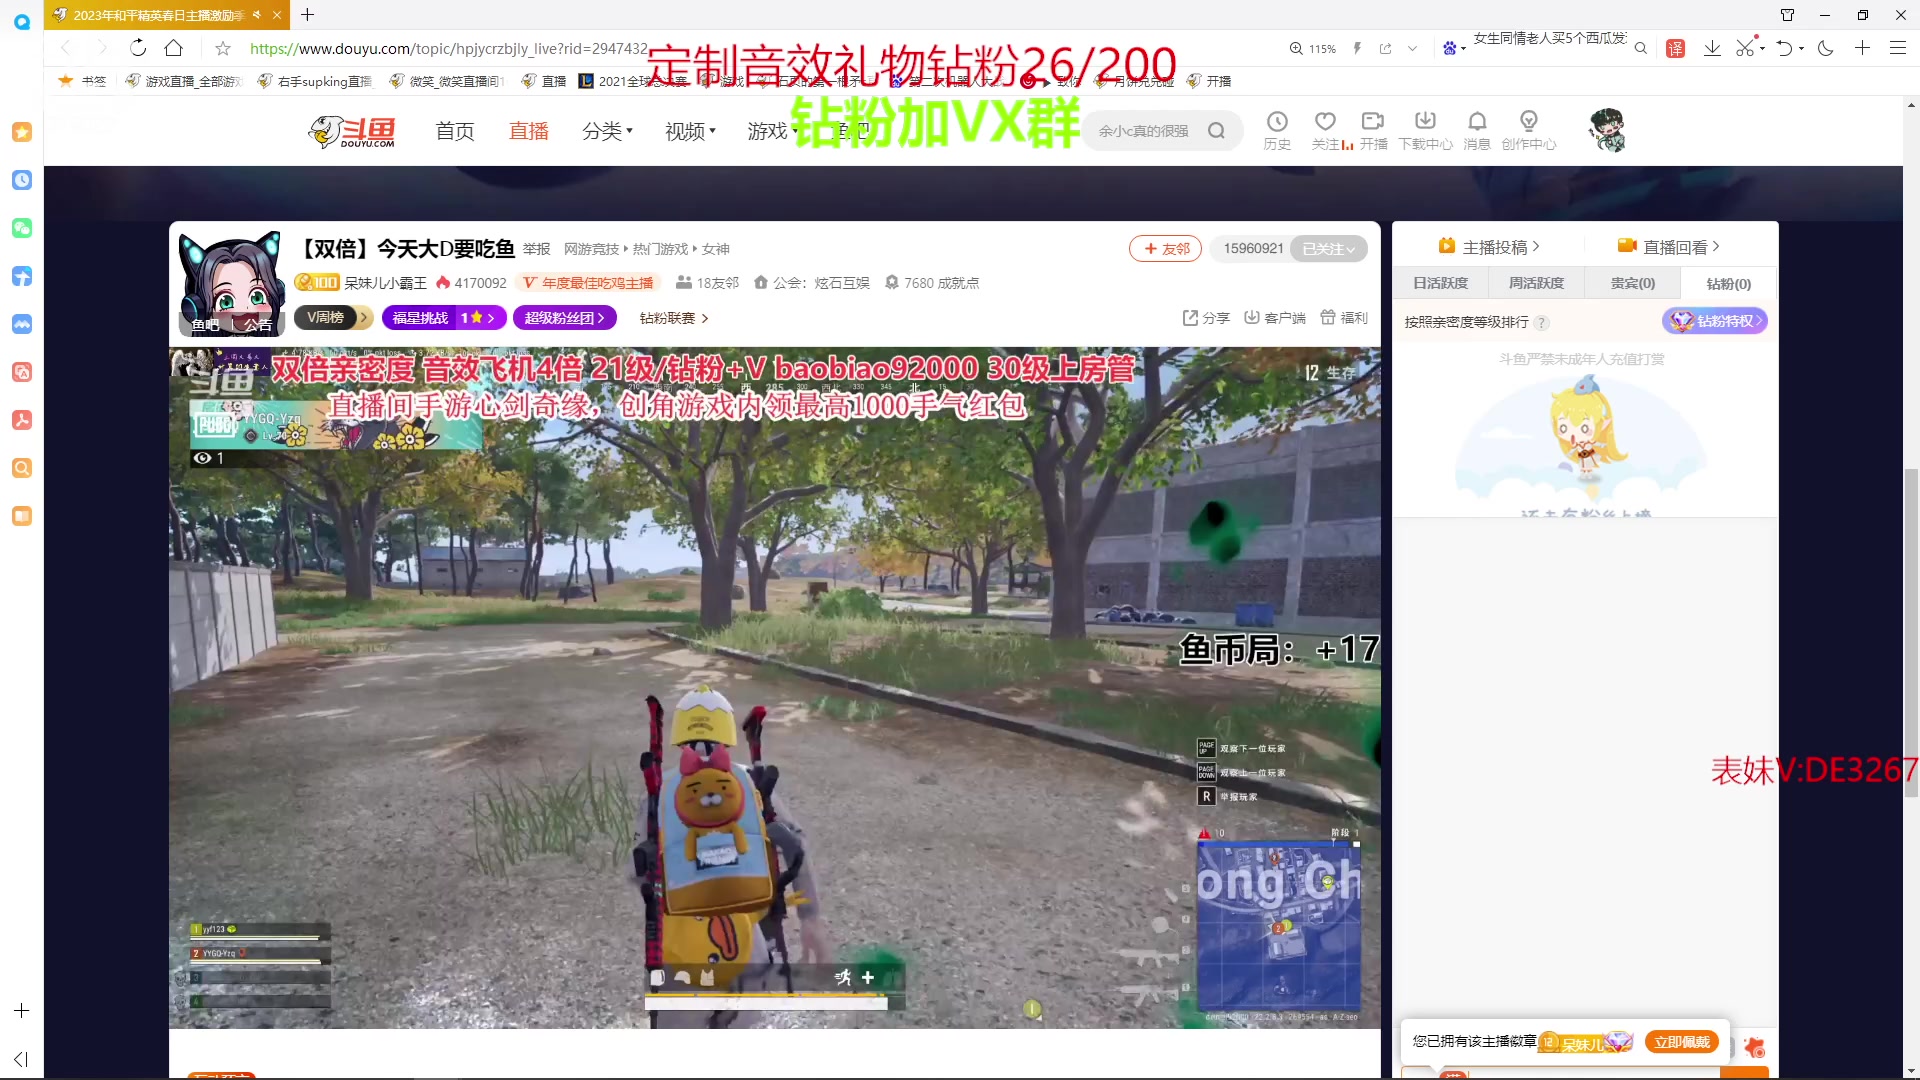Image resolution: width=1920 pixels, height=1080 pixels.
Task: Click the Douyu search magnifier button
Action: 1216,131
